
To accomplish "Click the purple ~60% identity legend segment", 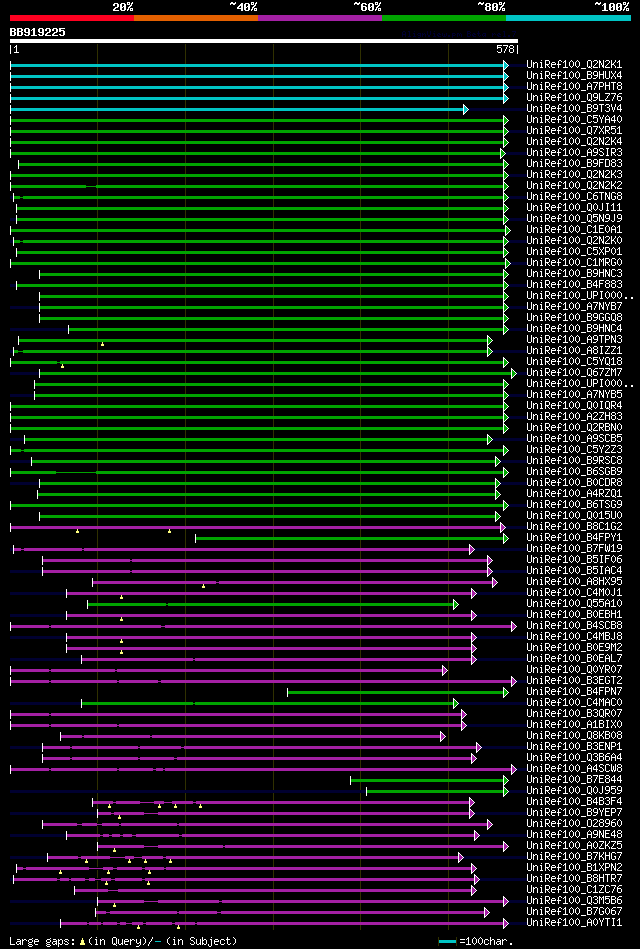I will [320, 18].
